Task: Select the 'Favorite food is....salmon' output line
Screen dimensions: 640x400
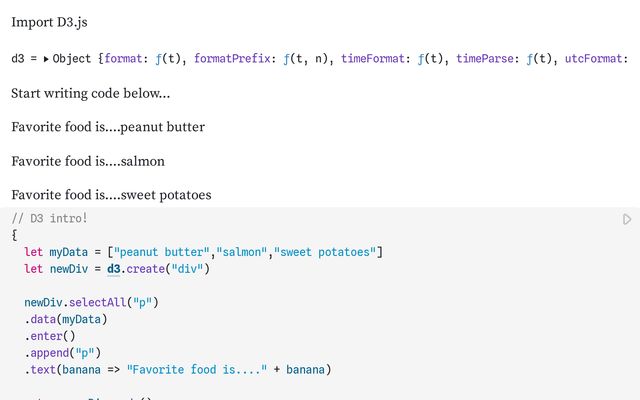Action: pos(88,161)
